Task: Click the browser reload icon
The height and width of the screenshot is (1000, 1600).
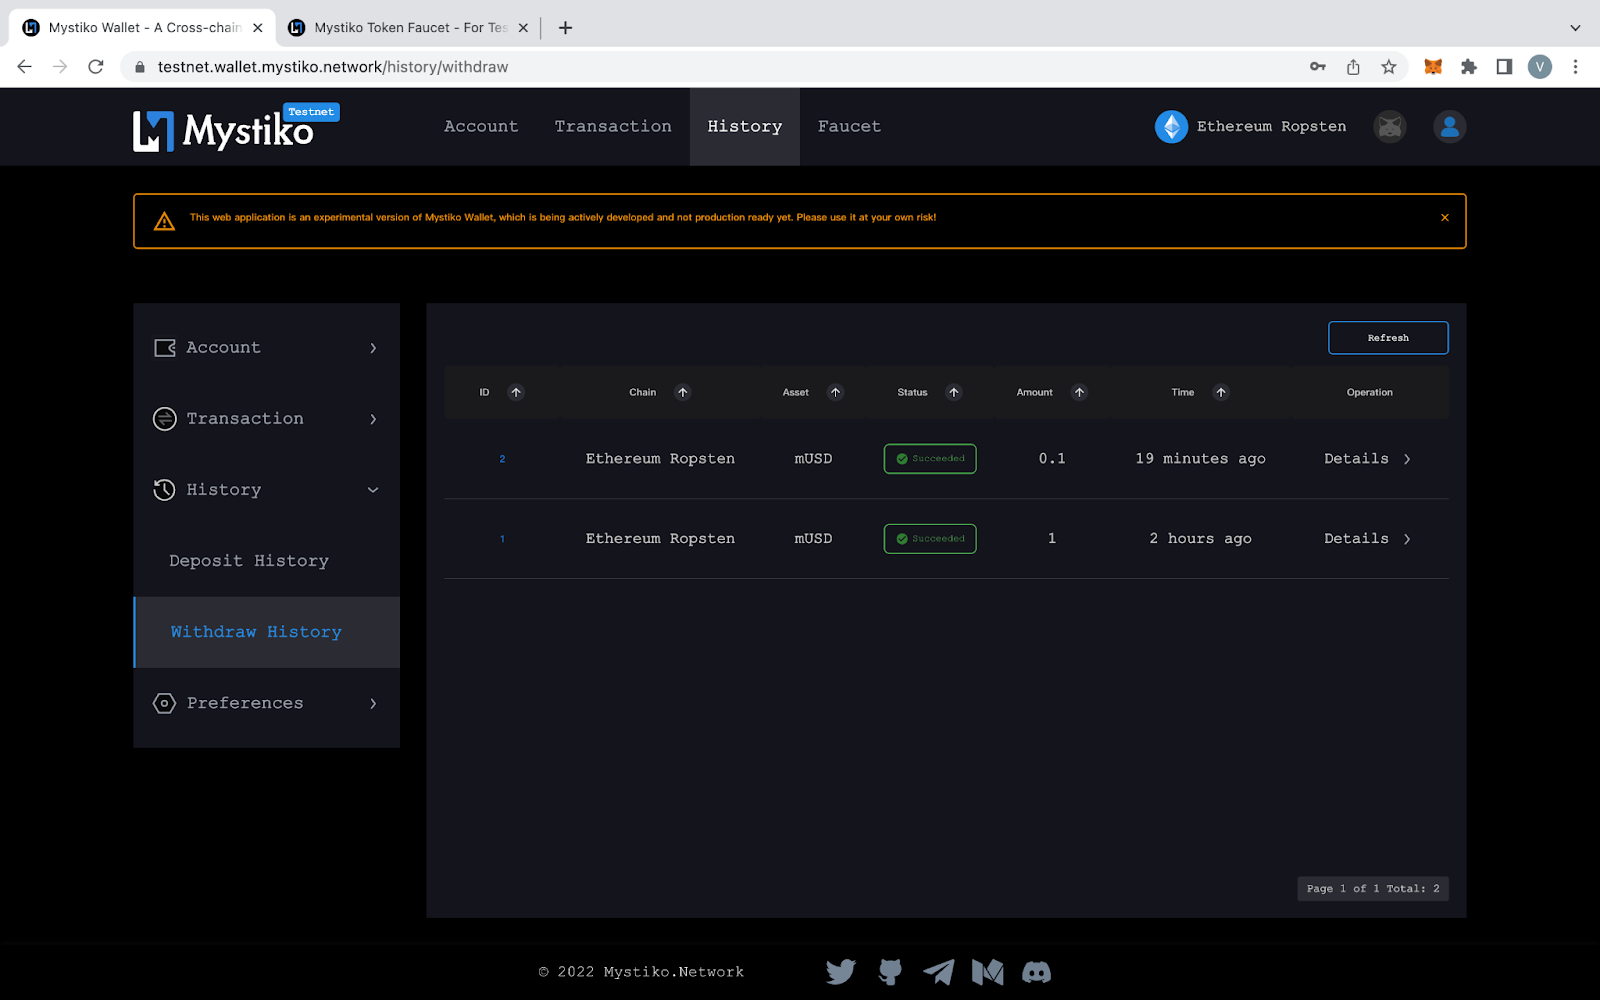Action: [x=96, y=67]
